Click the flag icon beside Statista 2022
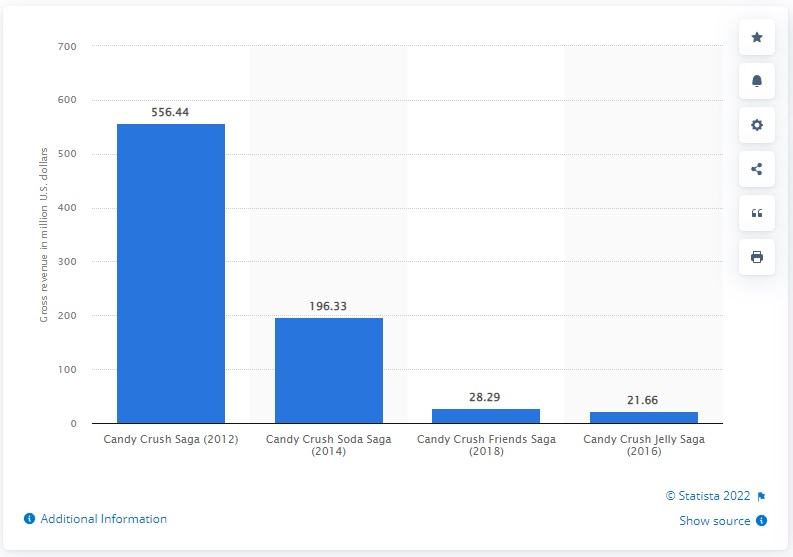Screen dimensions: 793x557 [x=761, y=497]
